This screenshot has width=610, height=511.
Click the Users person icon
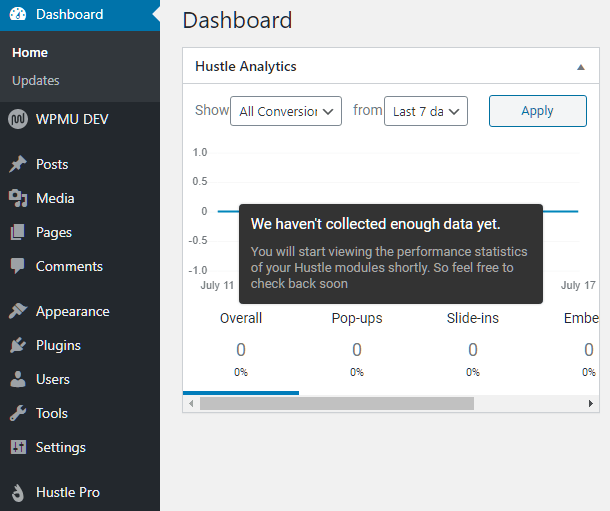tap(18, 379)
